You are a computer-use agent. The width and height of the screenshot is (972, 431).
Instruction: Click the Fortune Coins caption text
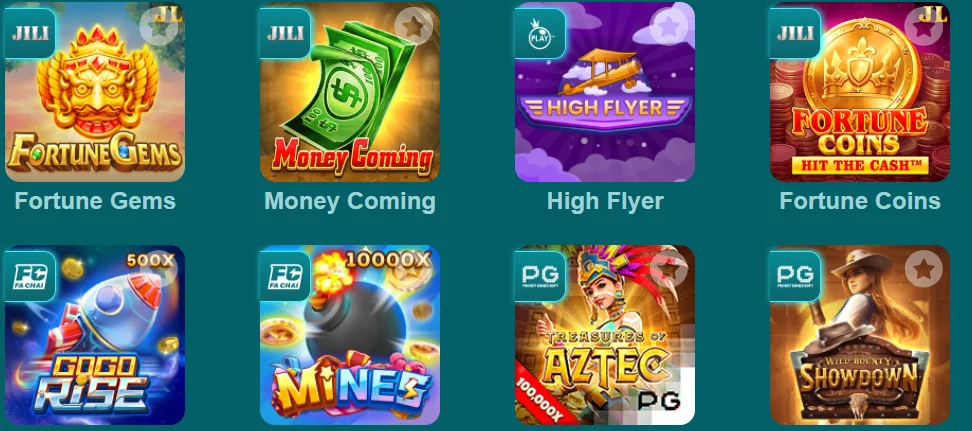860,201
